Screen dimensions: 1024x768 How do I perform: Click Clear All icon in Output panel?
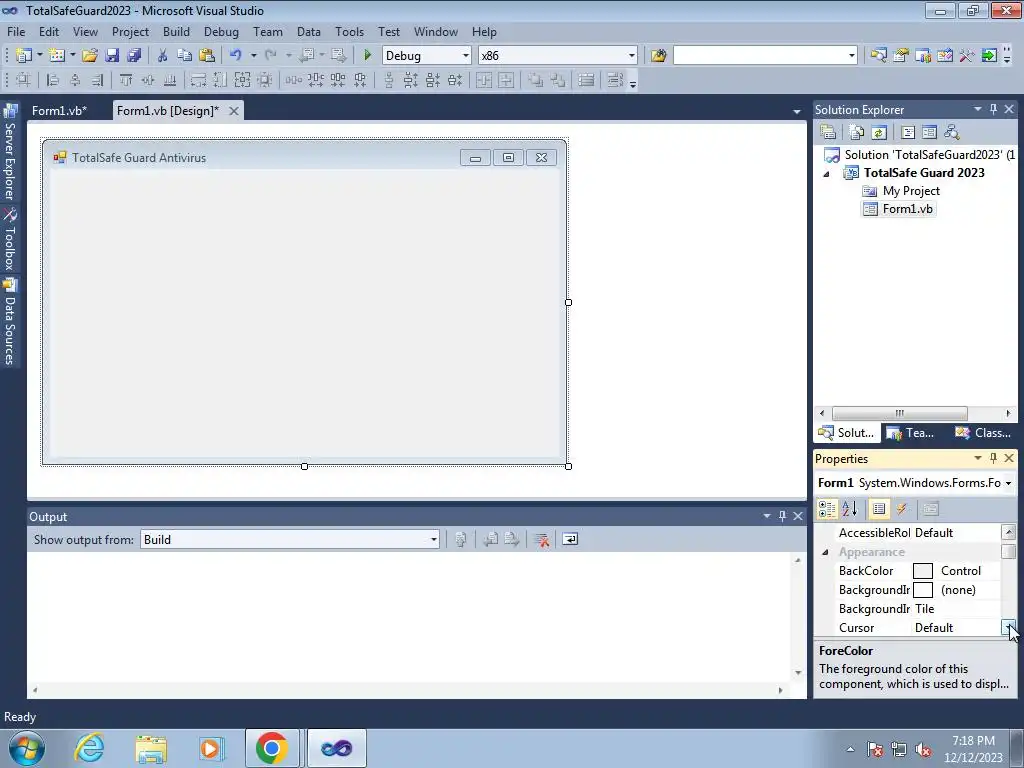pos(541,539)
